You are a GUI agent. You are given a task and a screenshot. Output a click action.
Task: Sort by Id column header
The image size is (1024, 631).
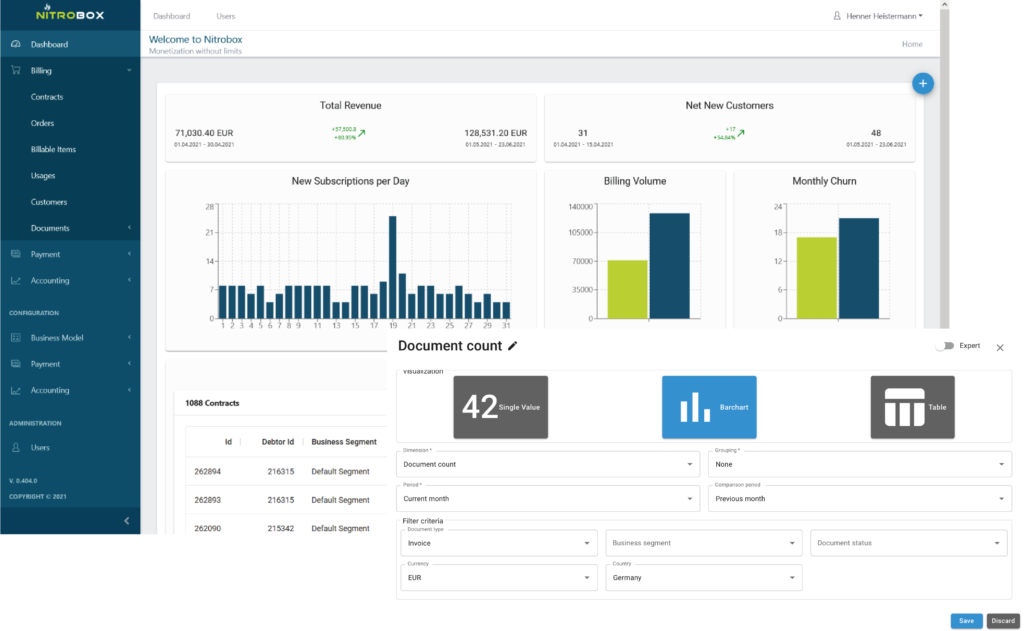(x=228, y=442)
